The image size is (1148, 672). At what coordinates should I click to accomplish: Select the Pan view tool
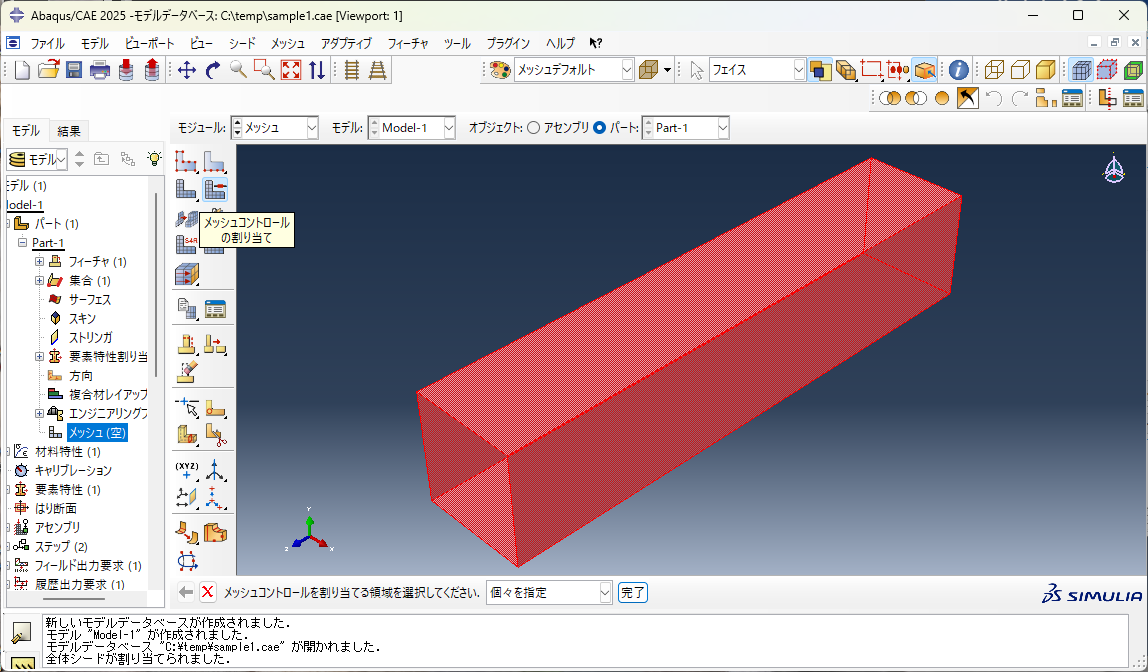[x=186, y=70]
